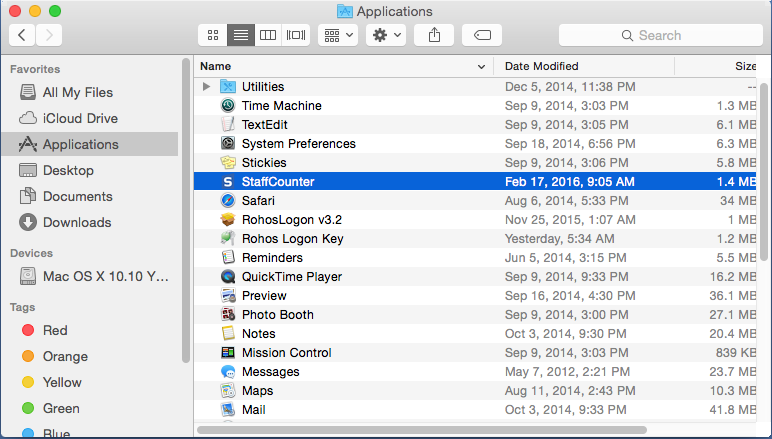This screenshot has height=439, width=772.
Task: Click 'Feb 17, 2016, 9:05 AM' date
Action: (570, 182)
